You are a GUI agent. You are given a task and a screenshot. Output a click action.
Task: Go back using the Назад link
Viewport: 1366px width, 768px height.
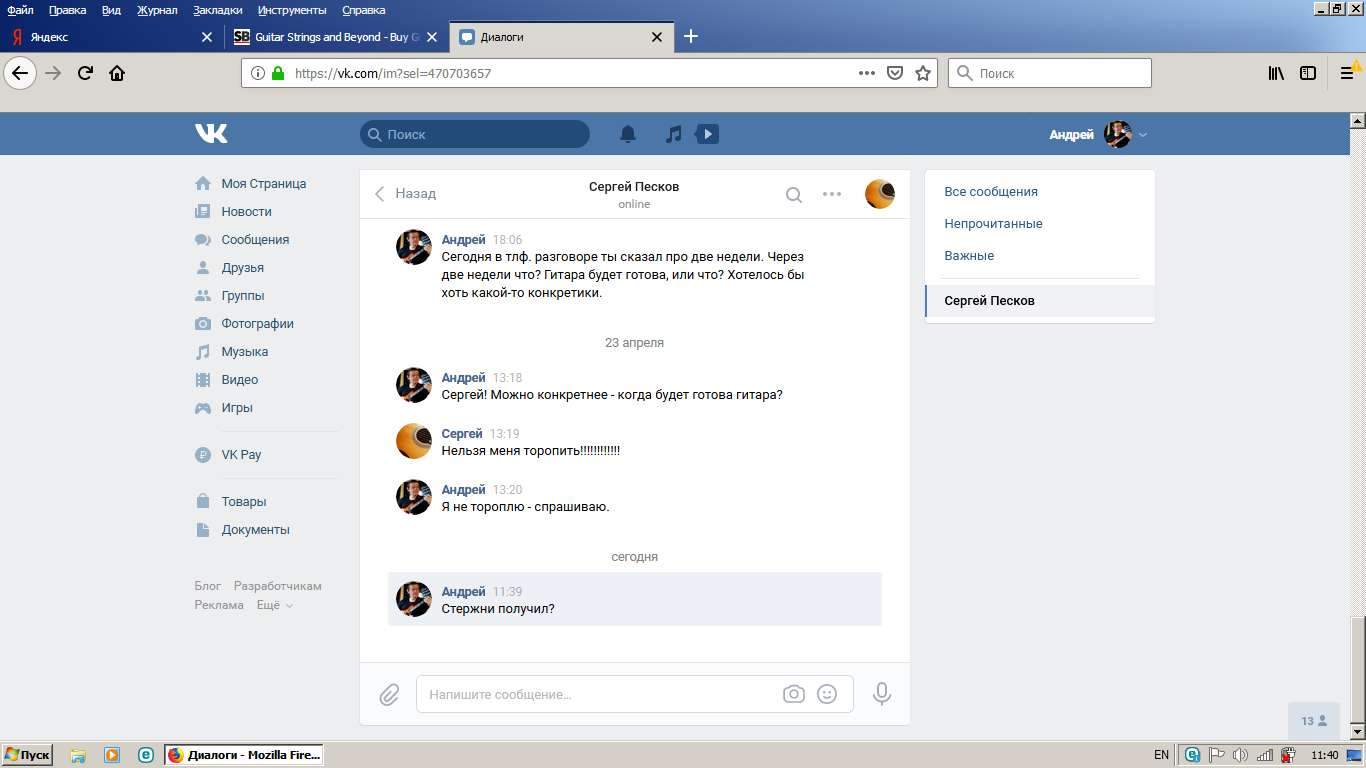[x=406, y=194]
